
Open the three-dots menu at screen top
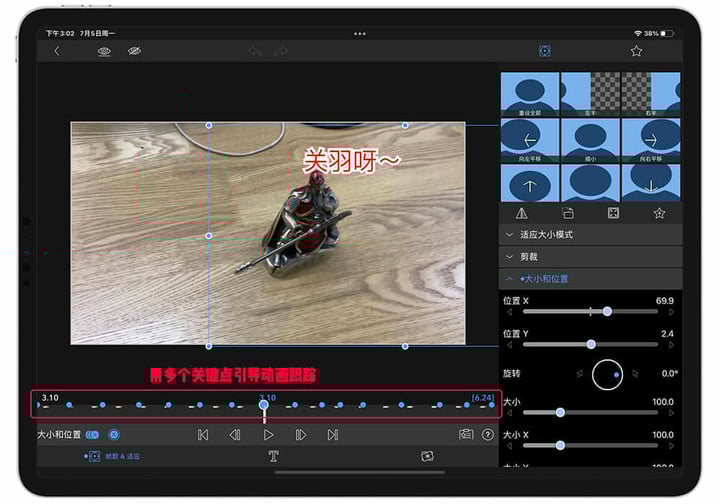(360, 34)
